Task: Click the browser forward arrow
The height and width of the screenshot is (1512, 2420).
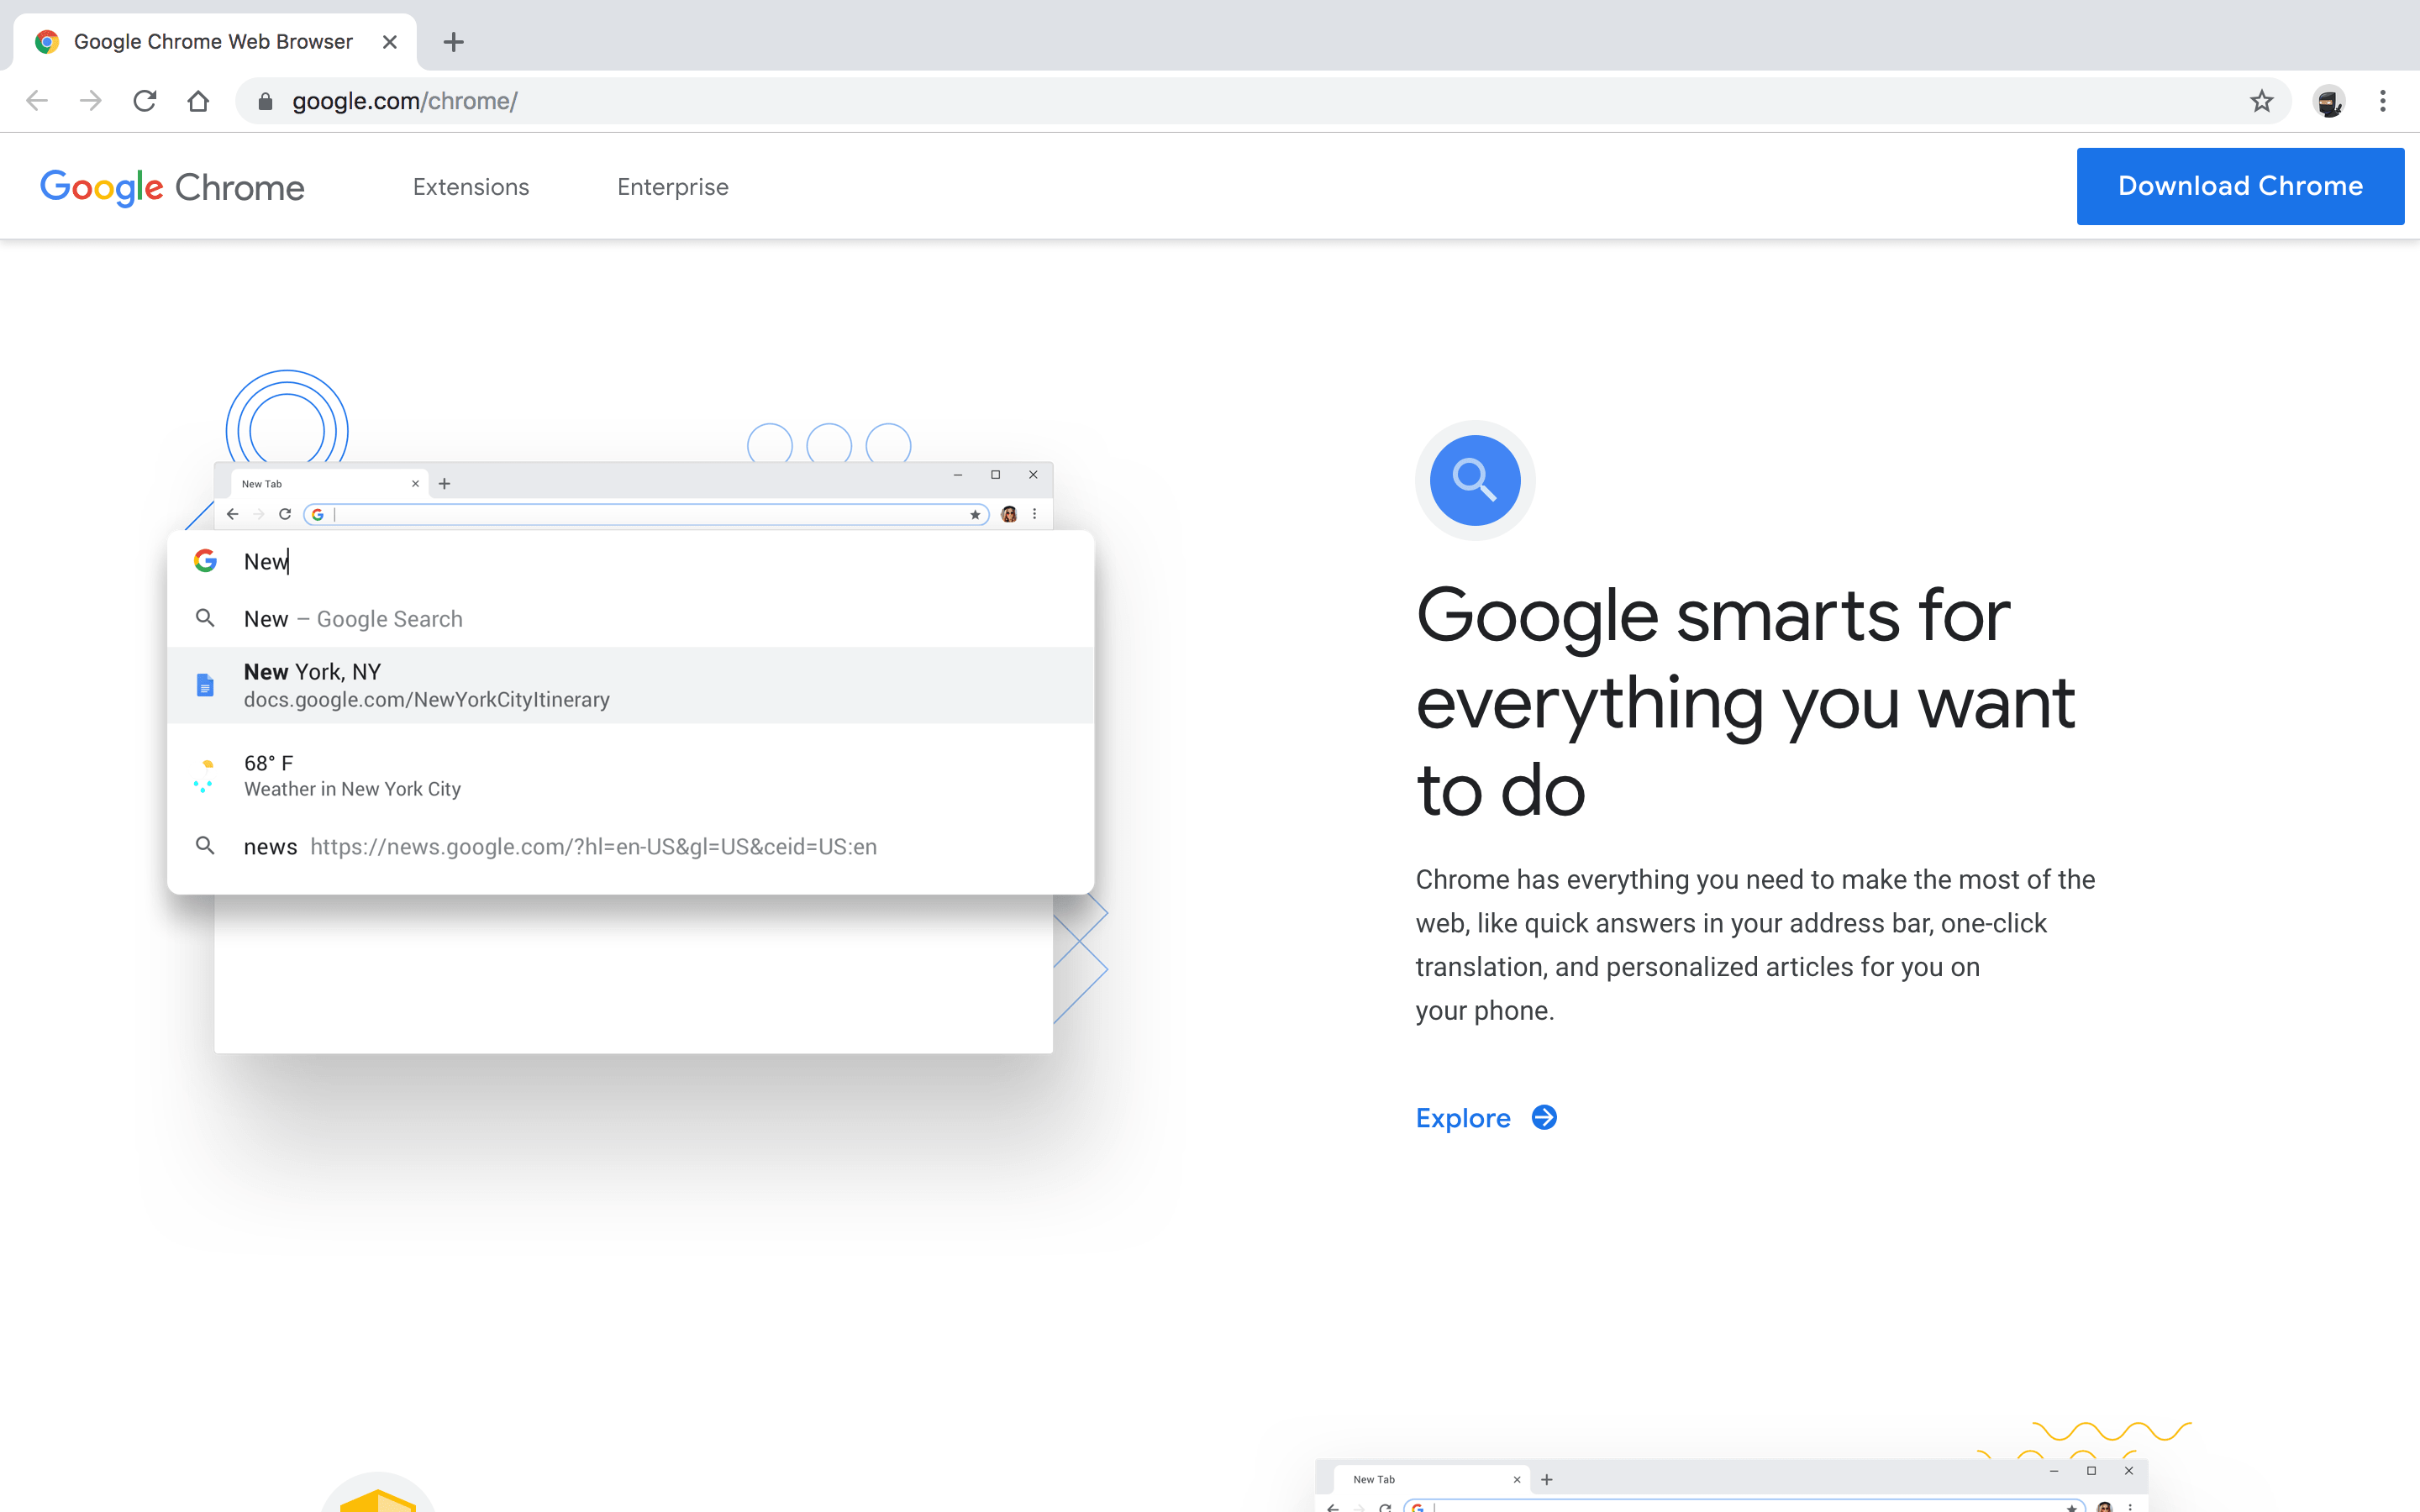Action: [x=91, y=101]
